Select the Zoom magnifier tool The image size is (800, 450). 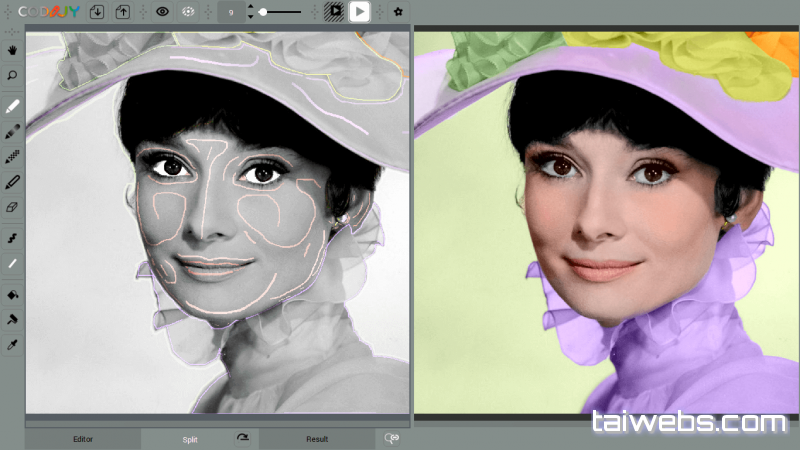(12, 75)
